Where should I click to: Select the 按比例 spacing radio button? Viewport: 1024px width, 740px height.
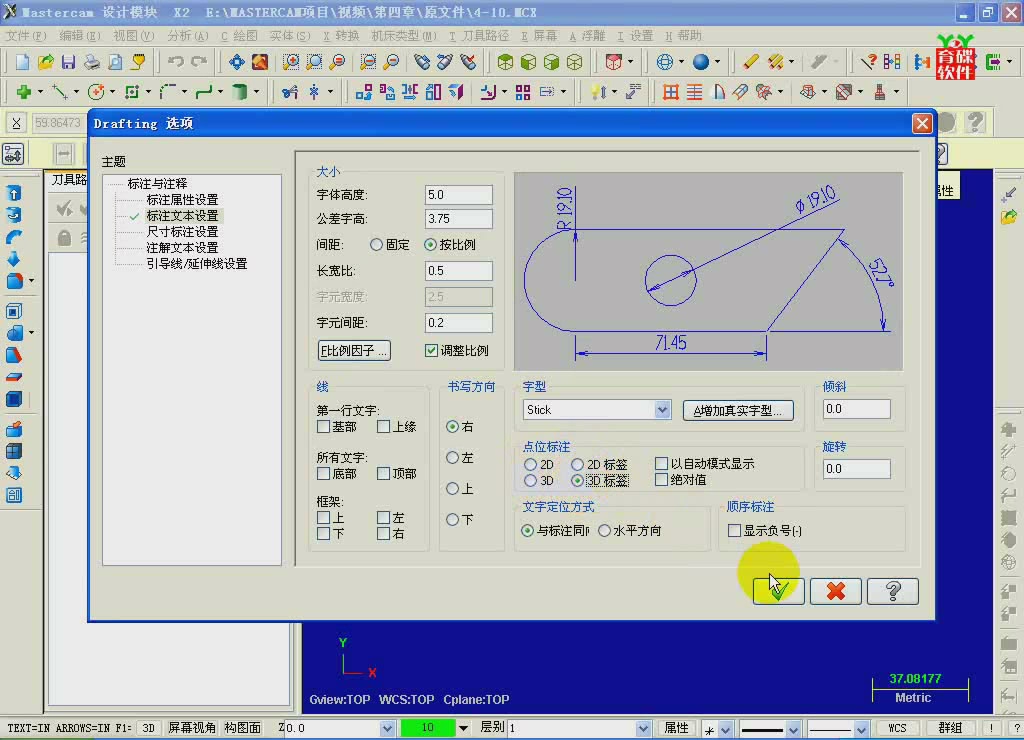(x=430, y=245)
